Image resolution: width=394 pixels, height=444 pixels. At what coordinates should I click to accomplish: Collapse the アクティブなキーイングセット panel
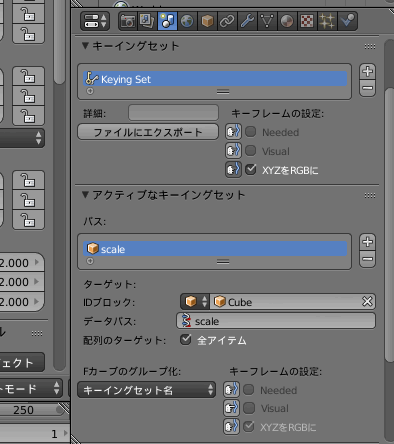[x=85, y=195]
